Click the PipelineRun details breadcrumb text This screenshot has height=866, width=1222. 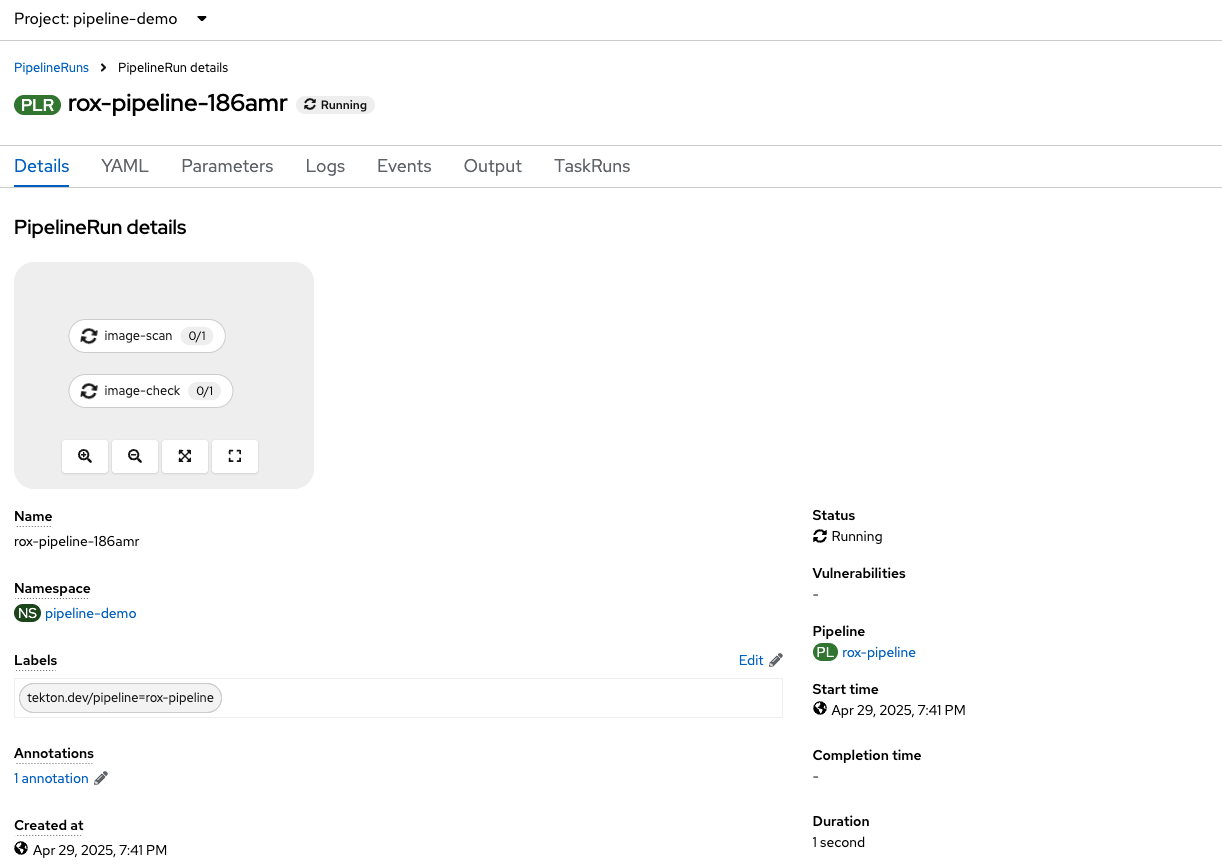[x=173, y=68]
